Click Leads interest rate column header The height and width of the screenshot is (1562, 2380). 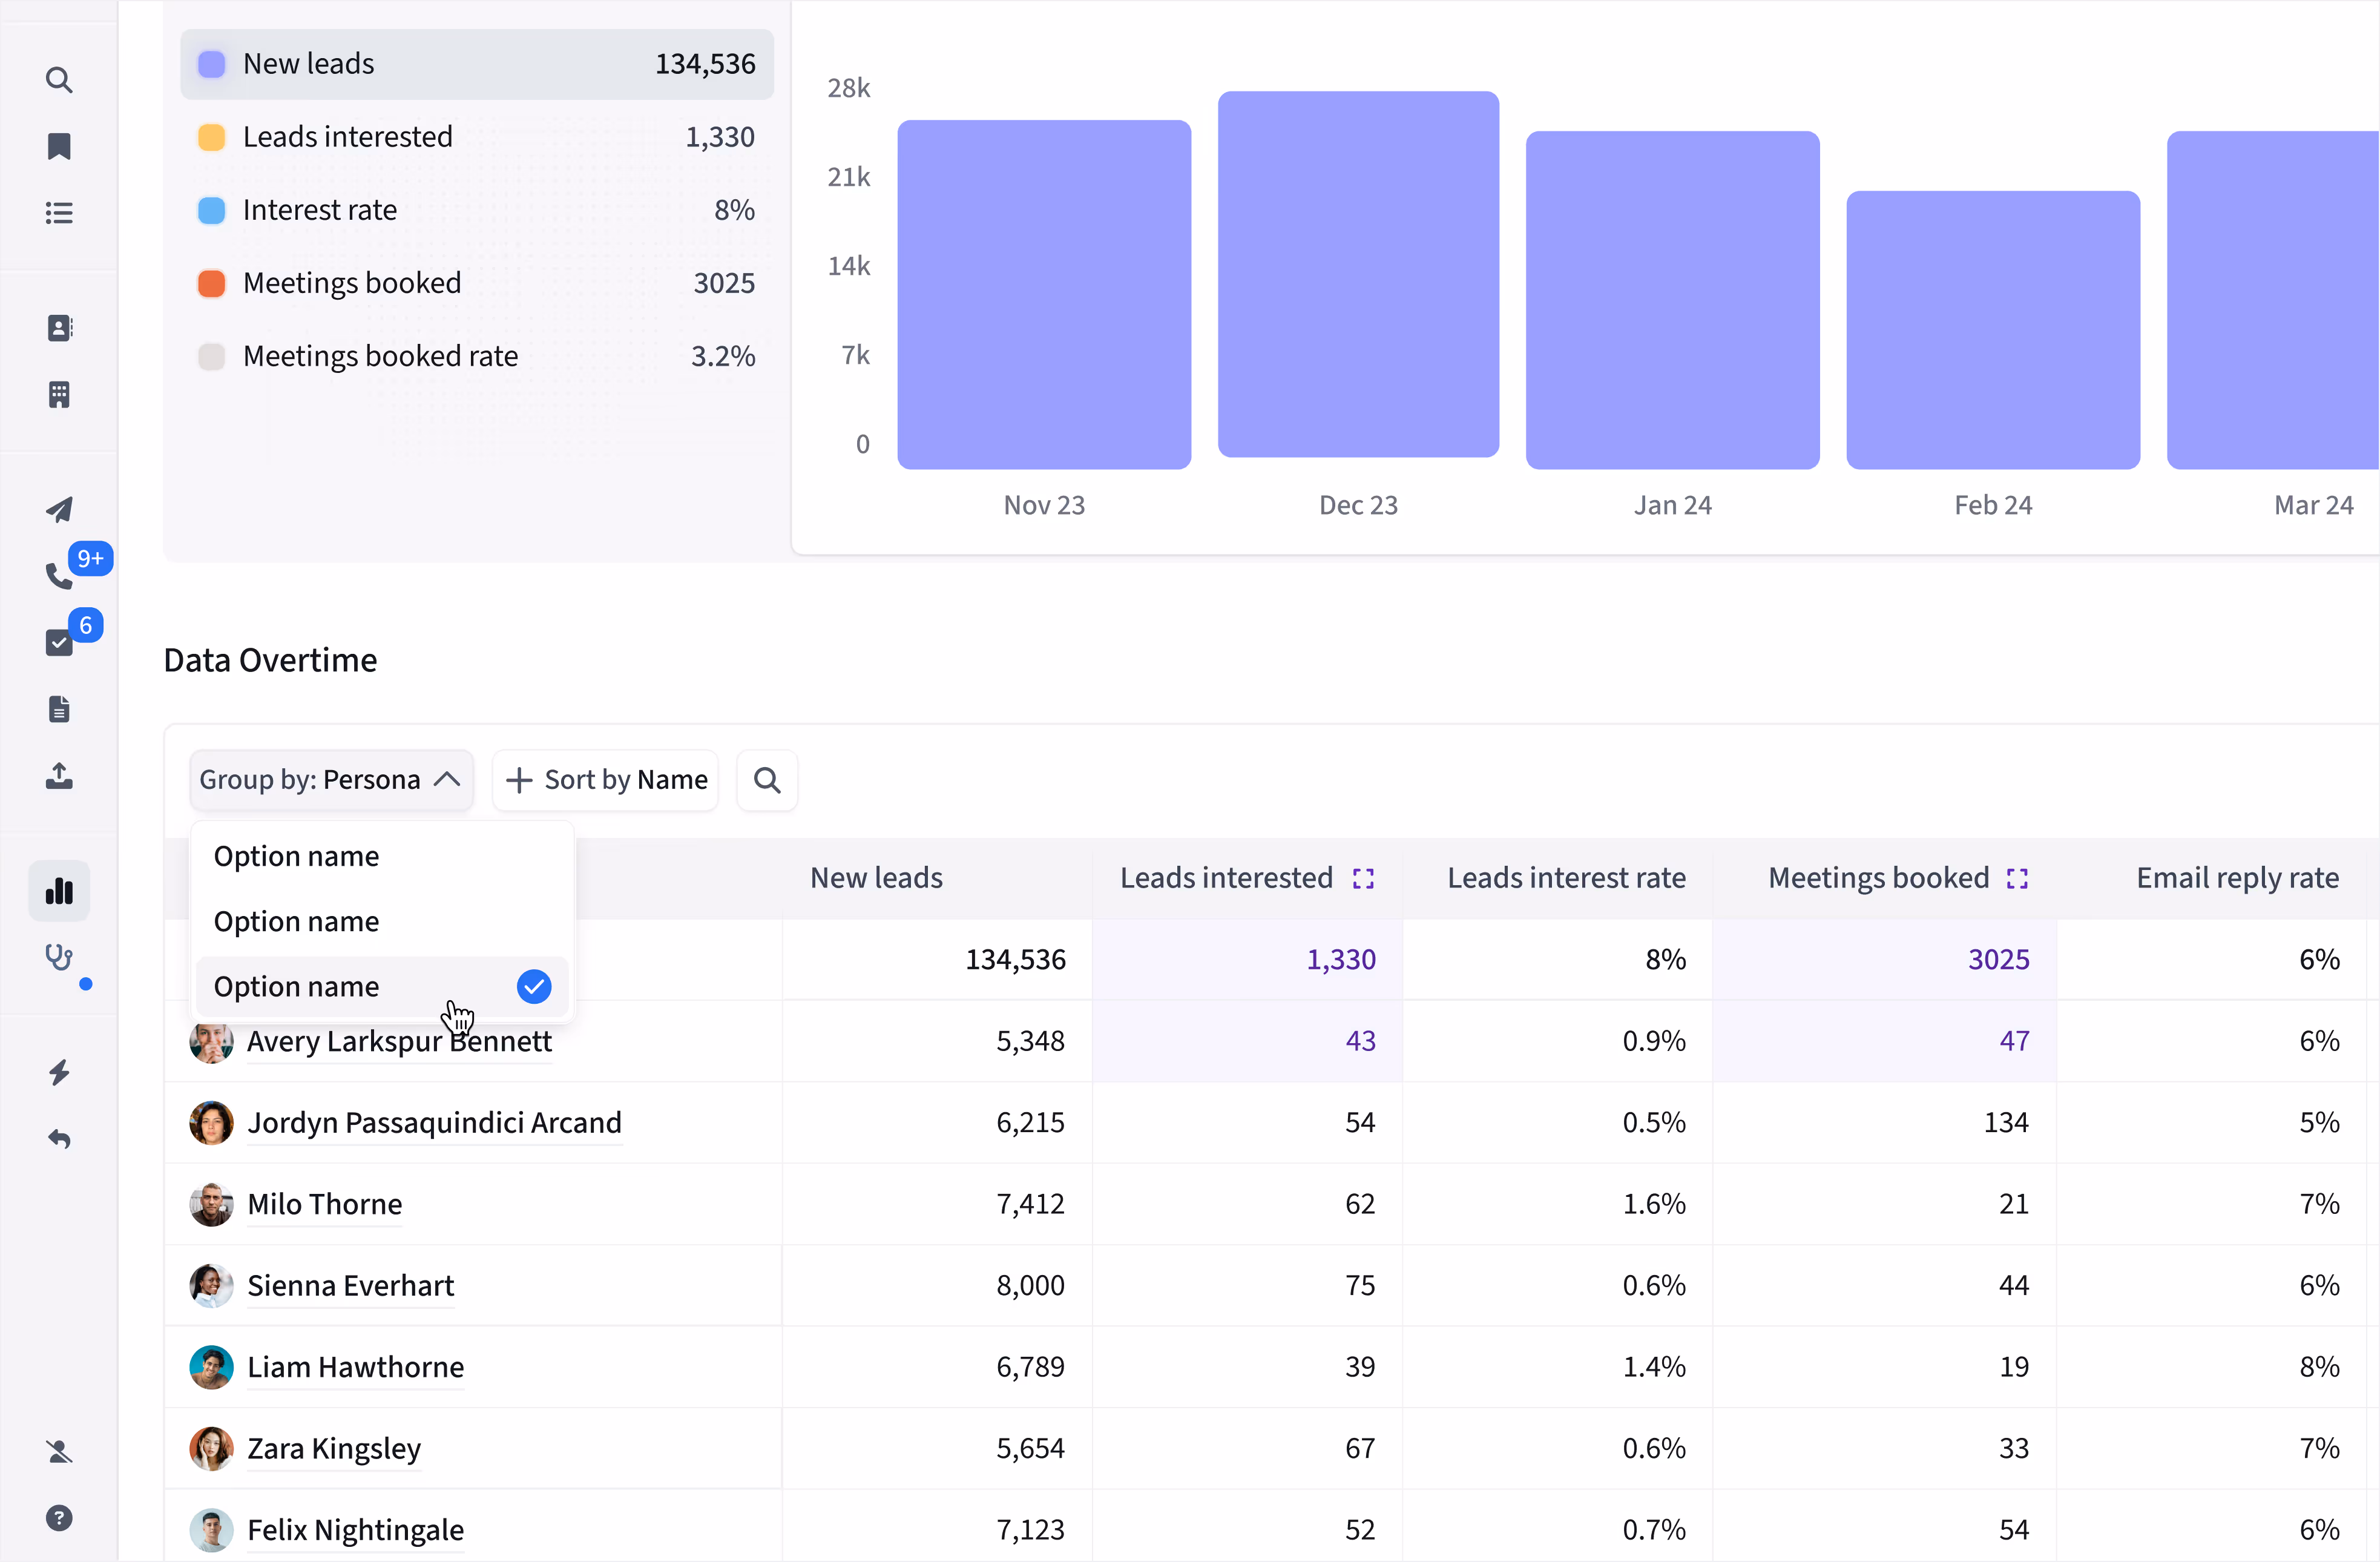[x=1566, y=878]
